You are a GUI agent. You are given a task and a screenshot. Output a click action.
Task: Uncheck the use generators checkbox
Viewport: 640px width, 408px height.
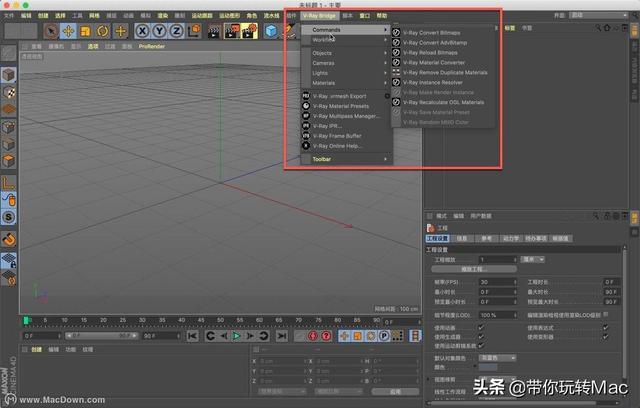(481, 337)
